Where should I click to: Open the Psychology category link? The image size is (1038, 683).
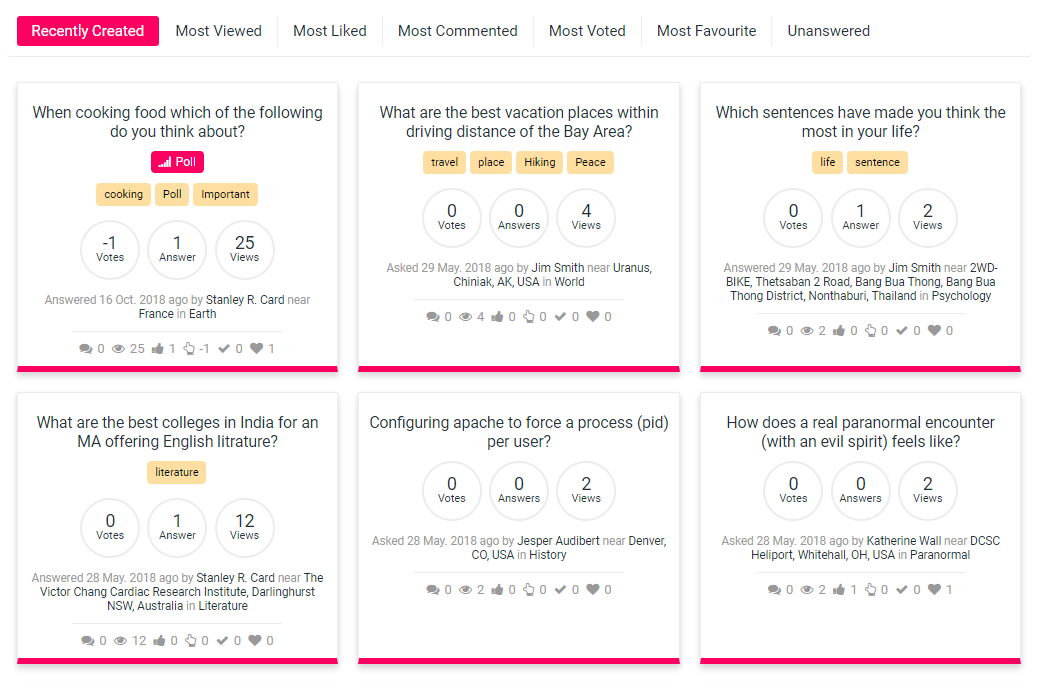(961, 296)
